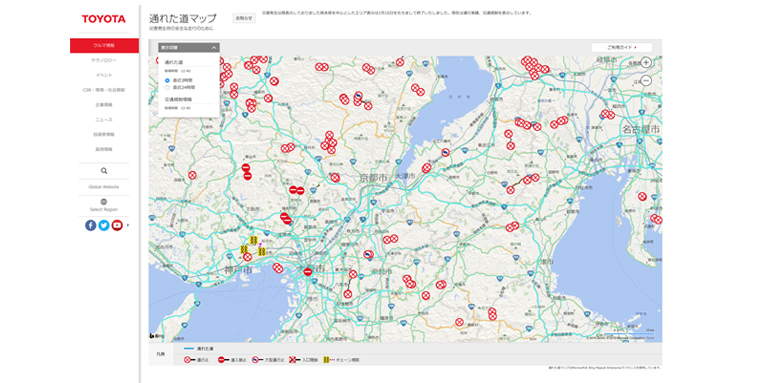The width and height of the screenshot is (764, 383).
Task: Zoom in with the map plus button
Action: 646,62
